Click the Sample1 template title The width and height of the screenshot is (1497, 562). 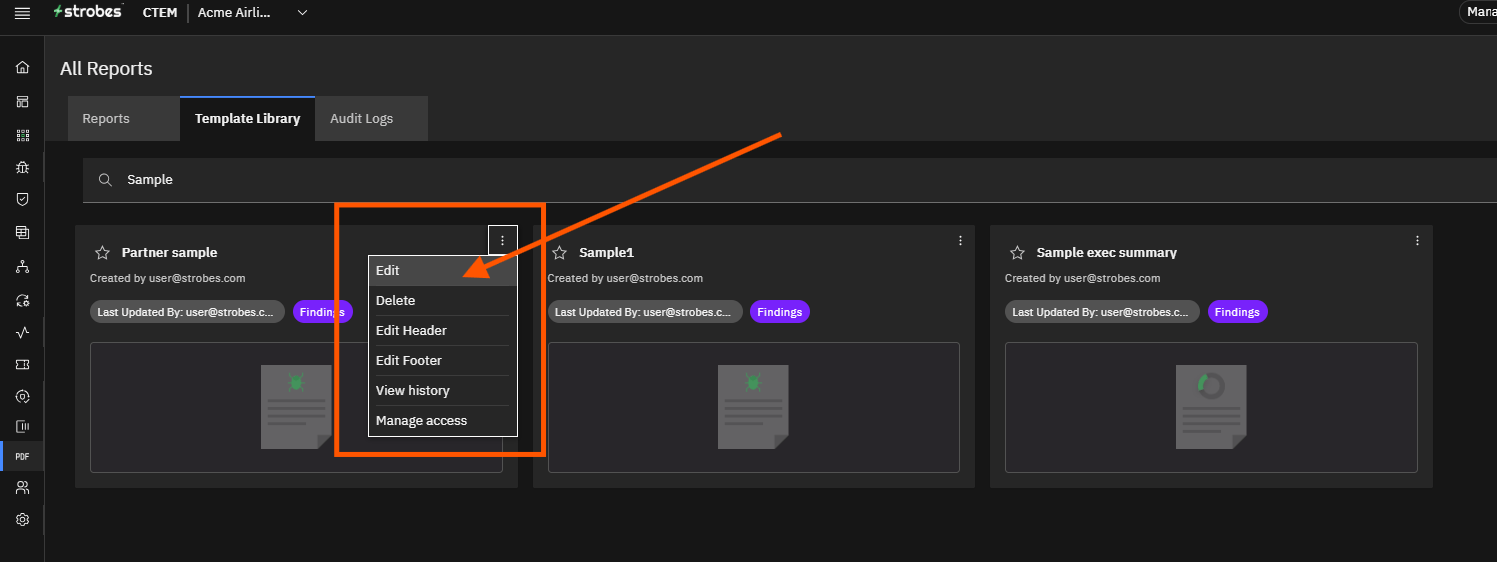point(606,253)
